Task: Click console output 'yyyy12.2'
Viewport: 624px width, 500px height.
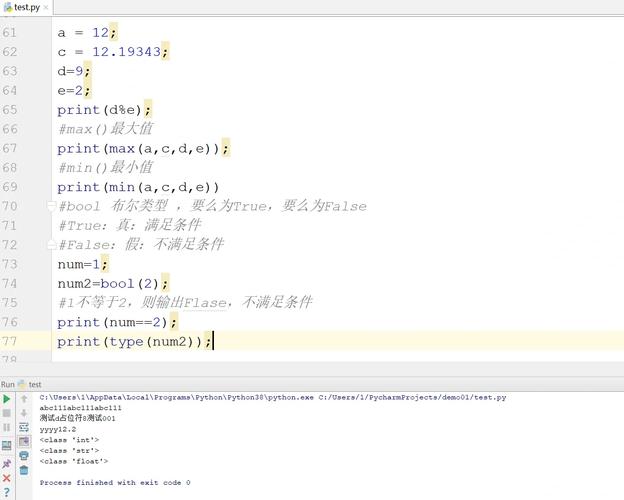Action: (58, 430)
